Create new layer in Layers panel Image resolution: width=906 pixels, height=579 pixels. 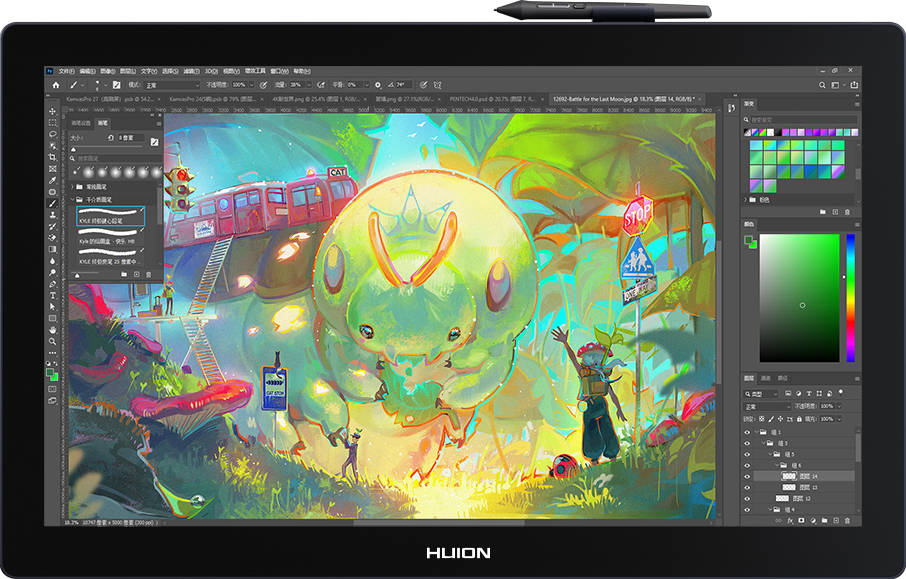pos(836,521)
